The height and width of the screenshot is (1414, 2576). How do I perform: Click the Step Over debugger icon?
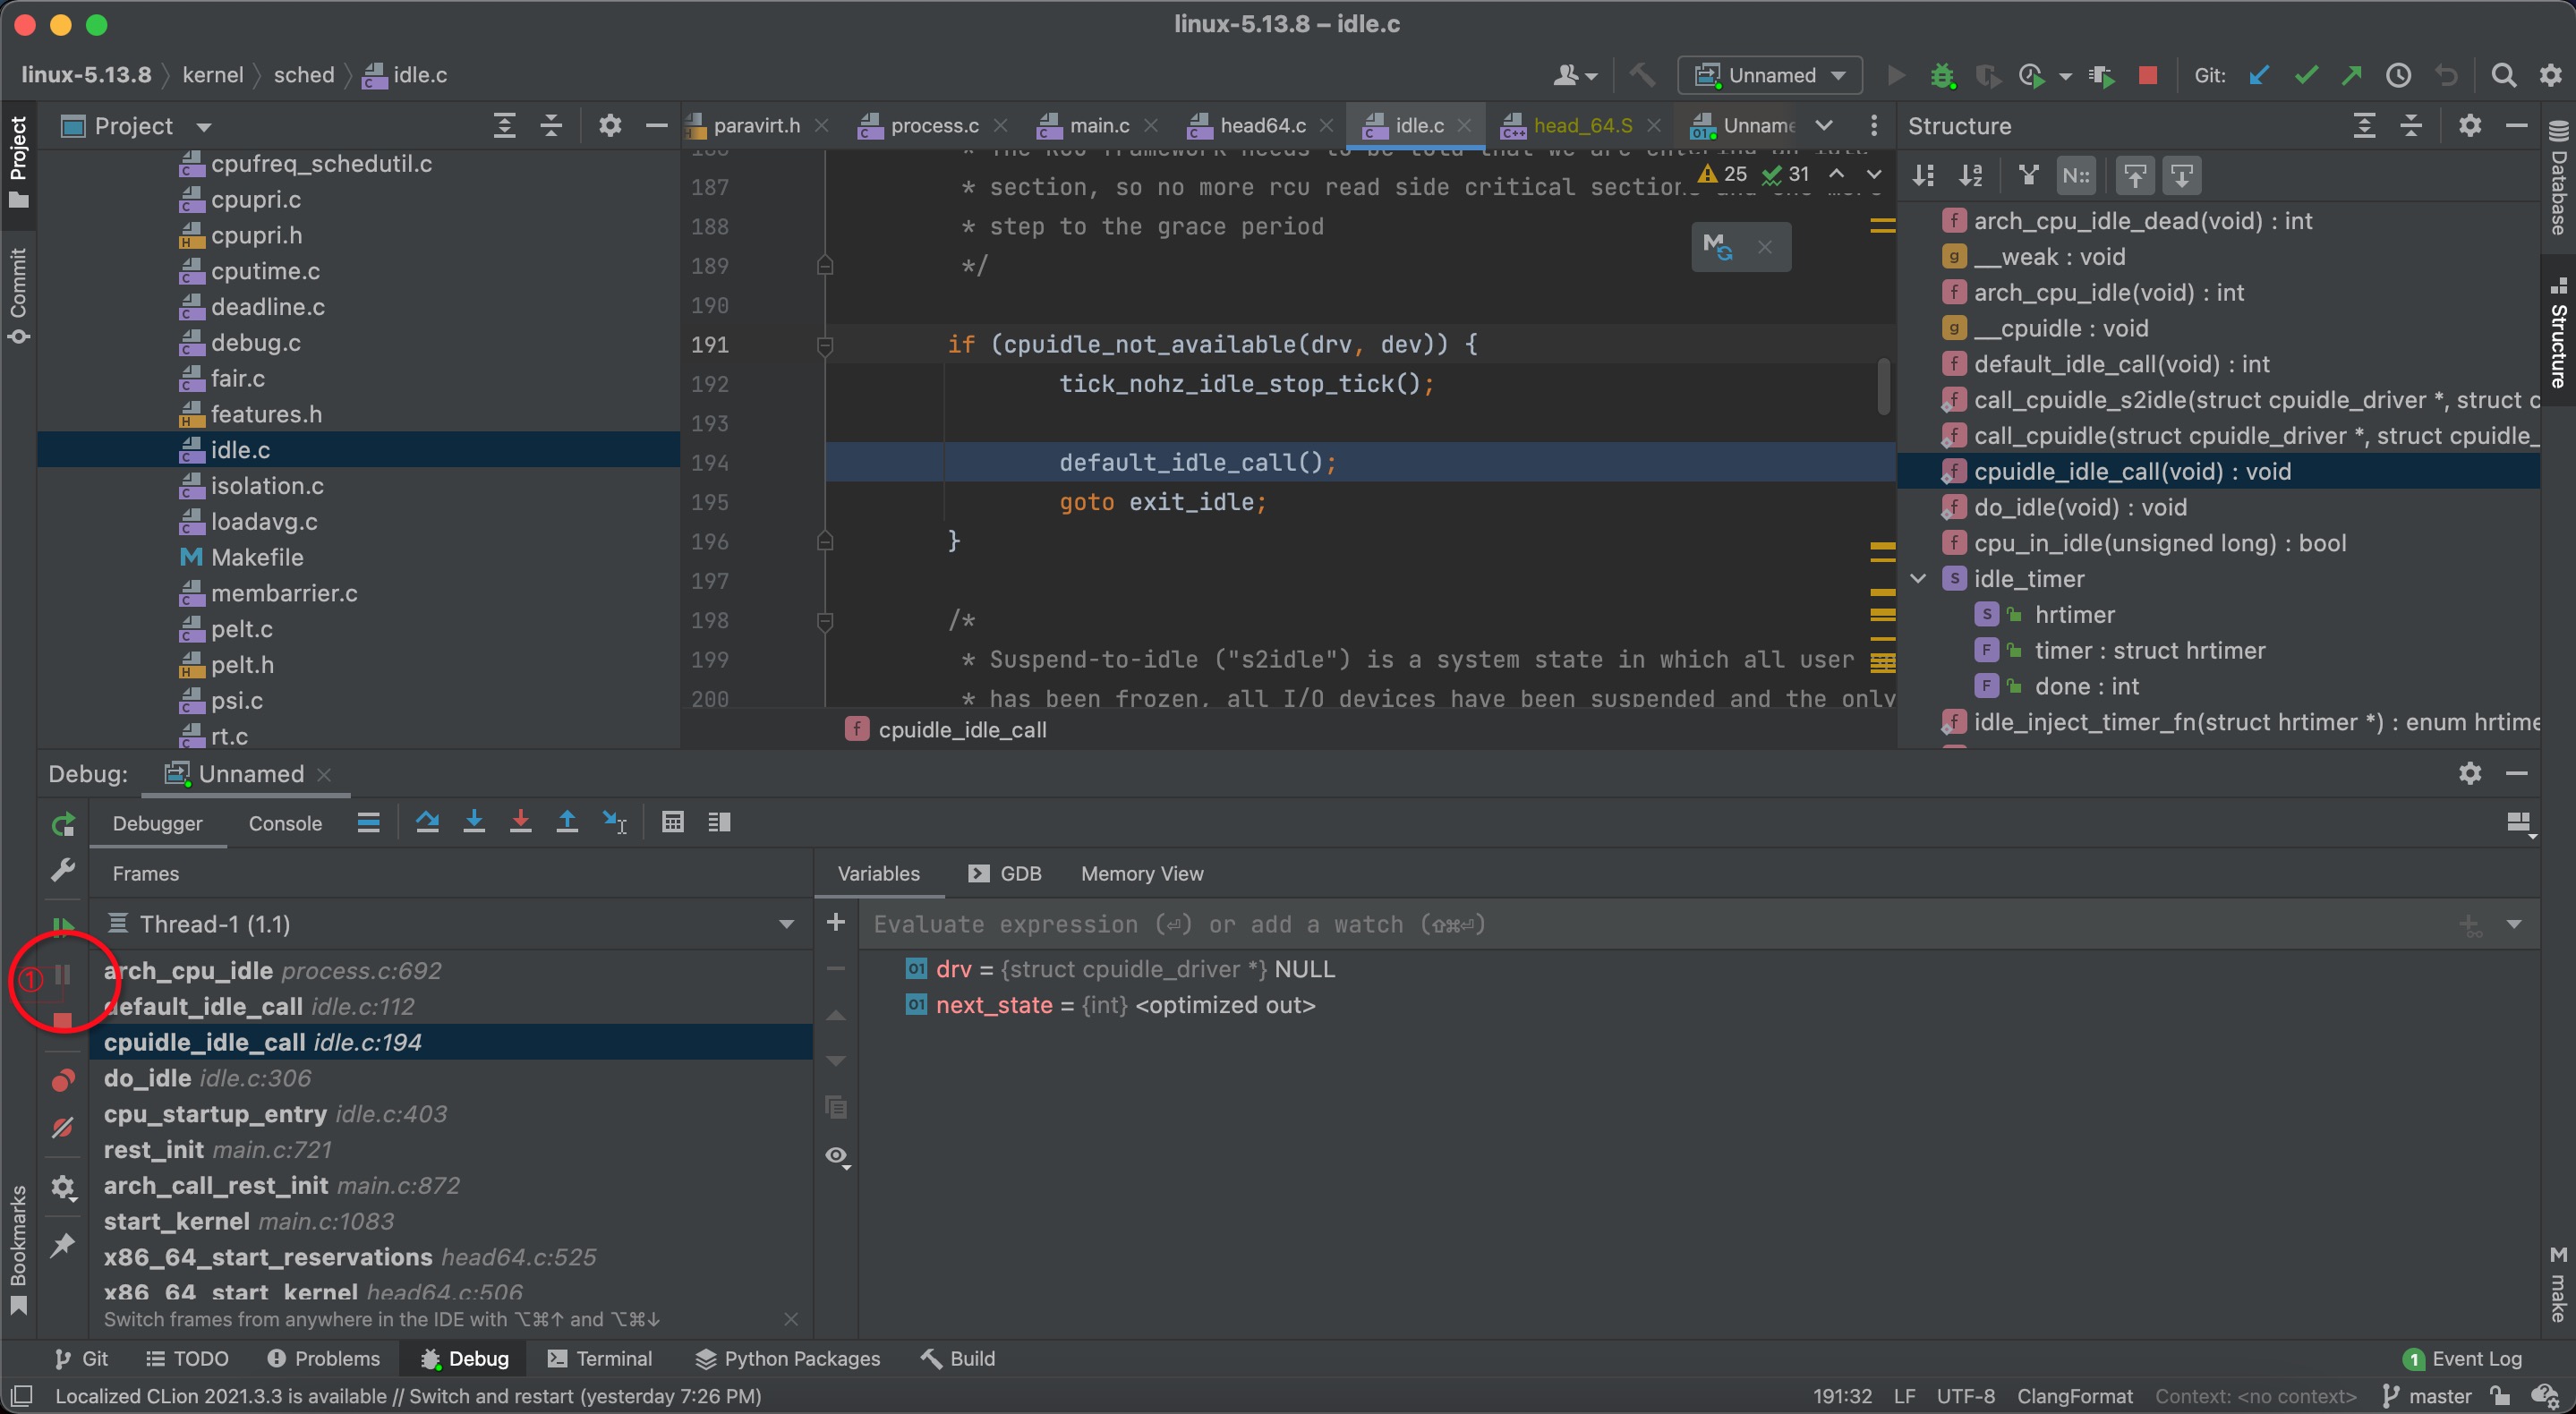tap(427, 822)
